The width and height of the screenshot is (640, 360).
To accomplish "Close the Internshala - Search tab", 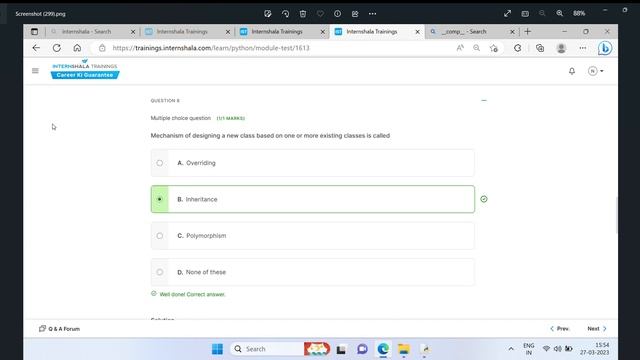I will pyautogui.click(x=133, y=31).
